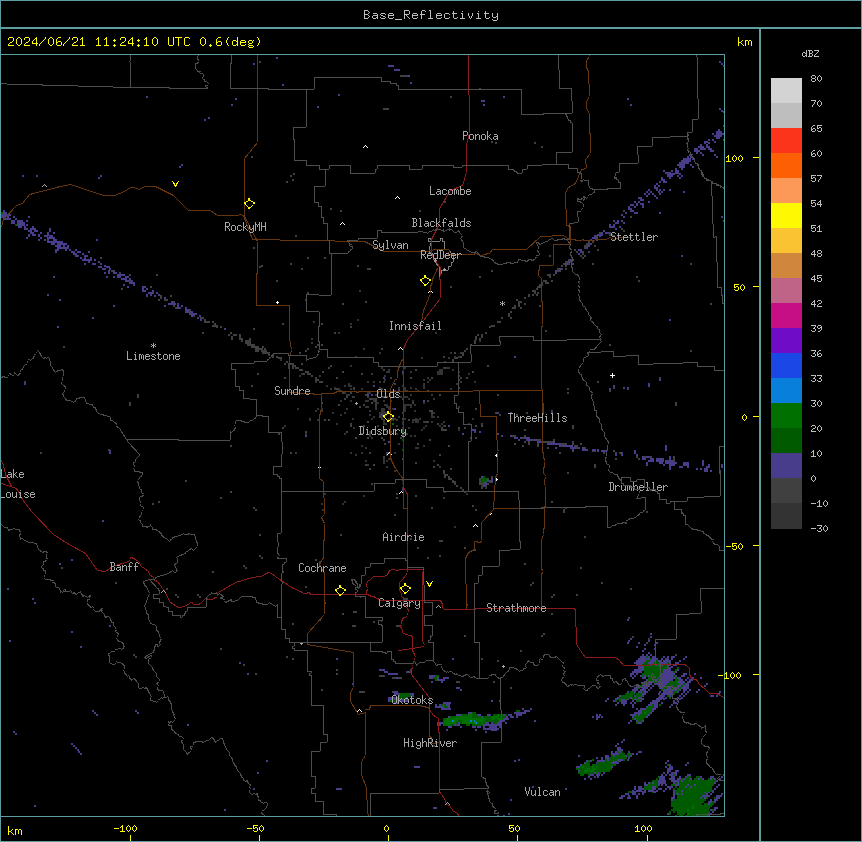This screenshot has height=842, width=862.
Task: Click the Ponoka city label
Action: [x=480, y=136]
